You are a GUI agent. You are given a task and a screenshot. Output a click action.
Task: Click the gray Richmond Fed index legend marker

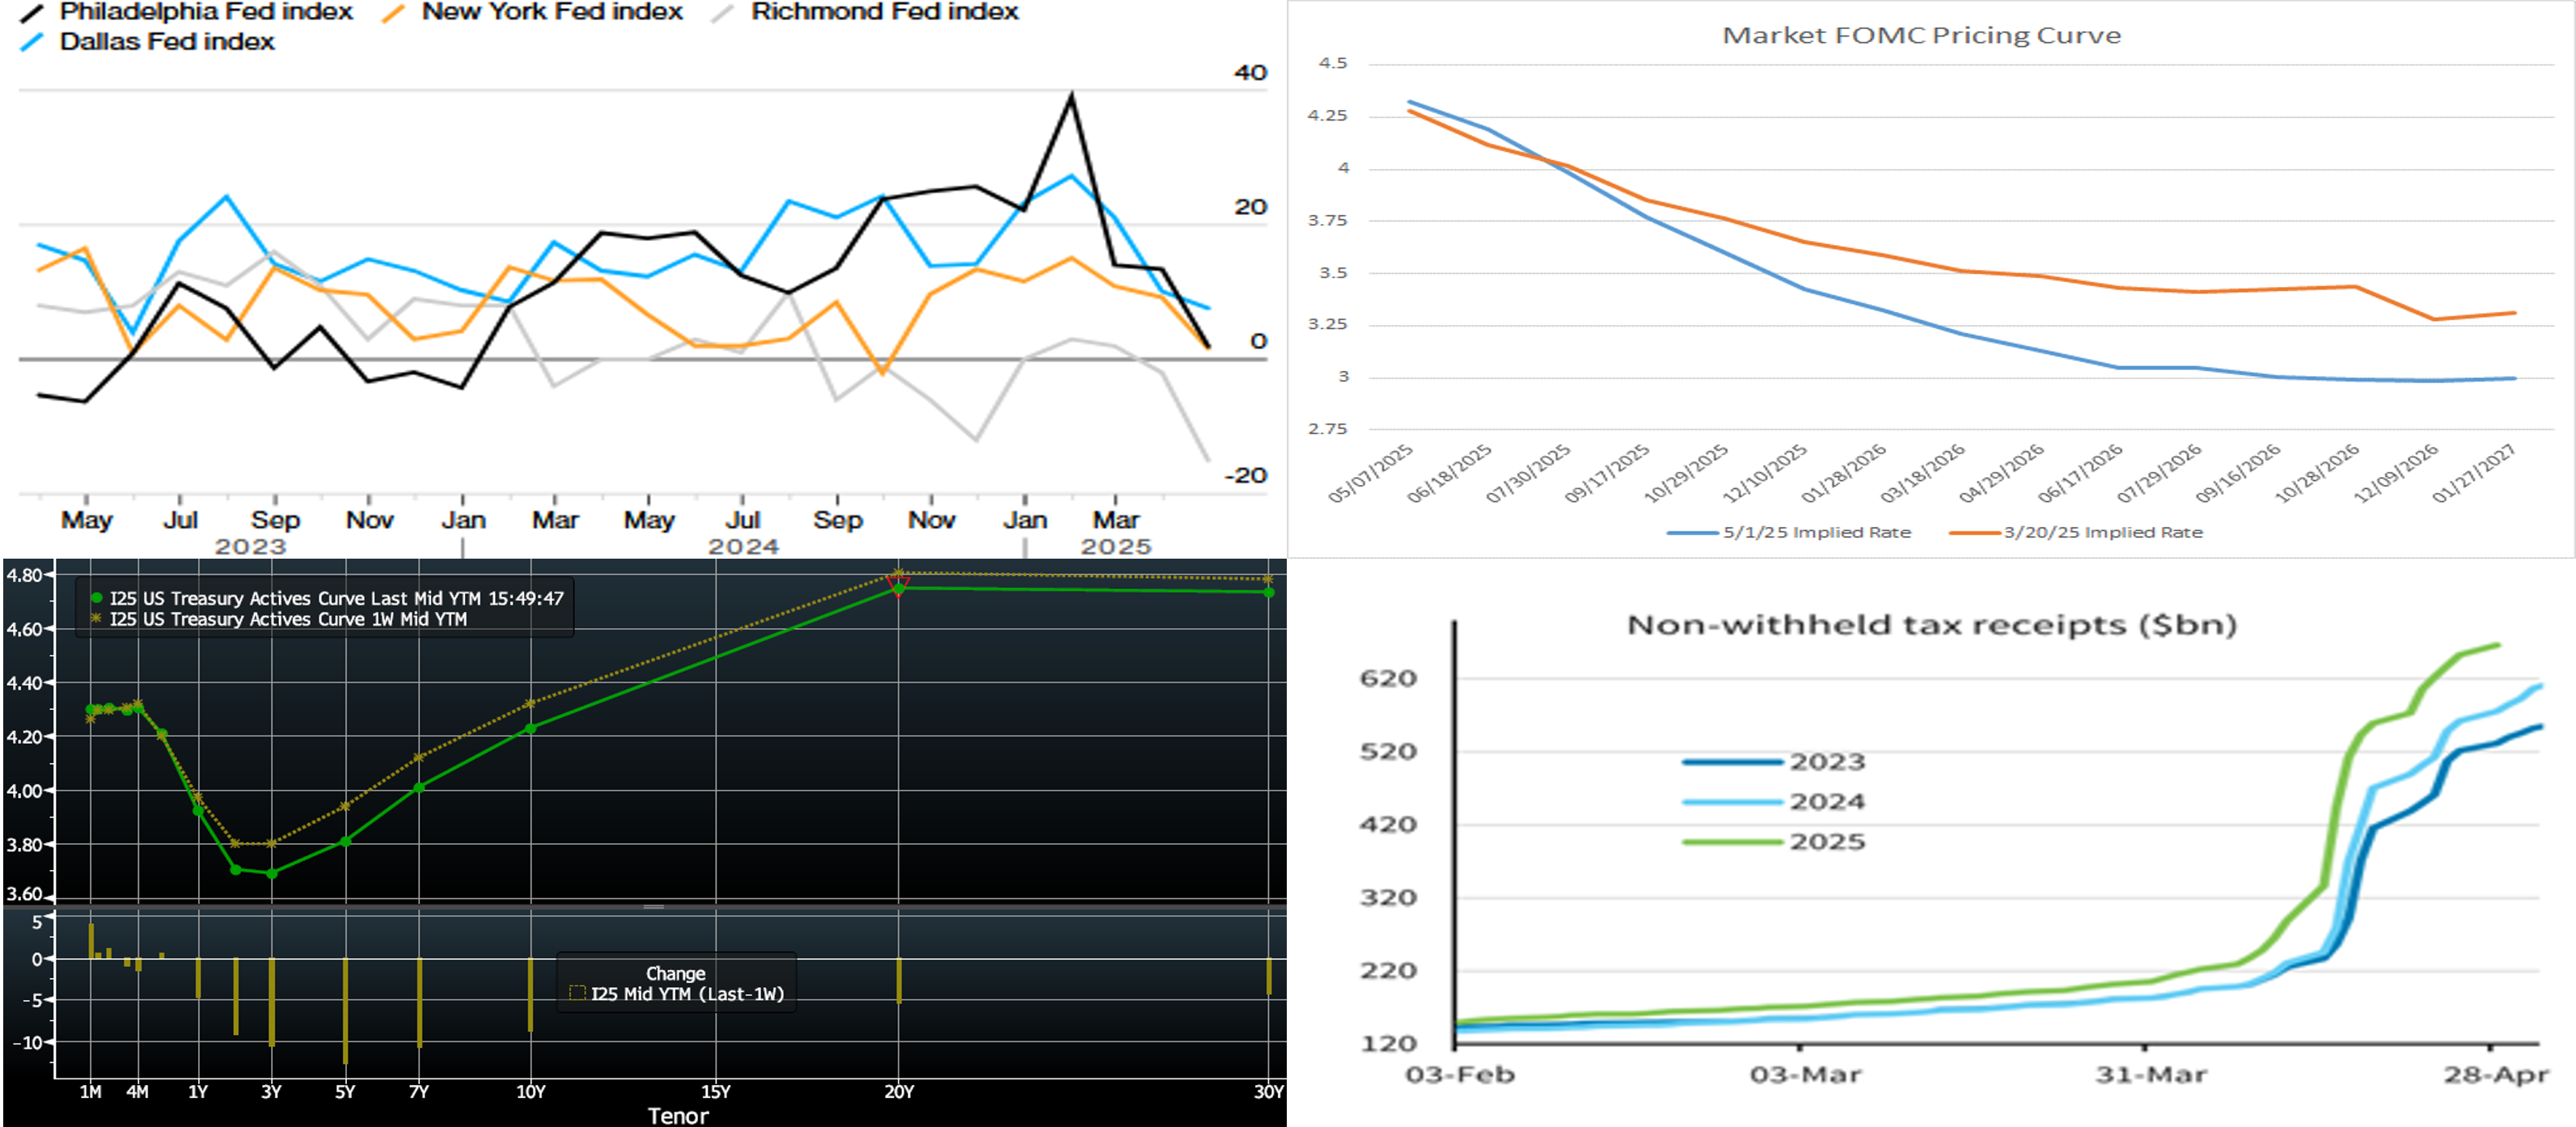[x=722, y=13]
